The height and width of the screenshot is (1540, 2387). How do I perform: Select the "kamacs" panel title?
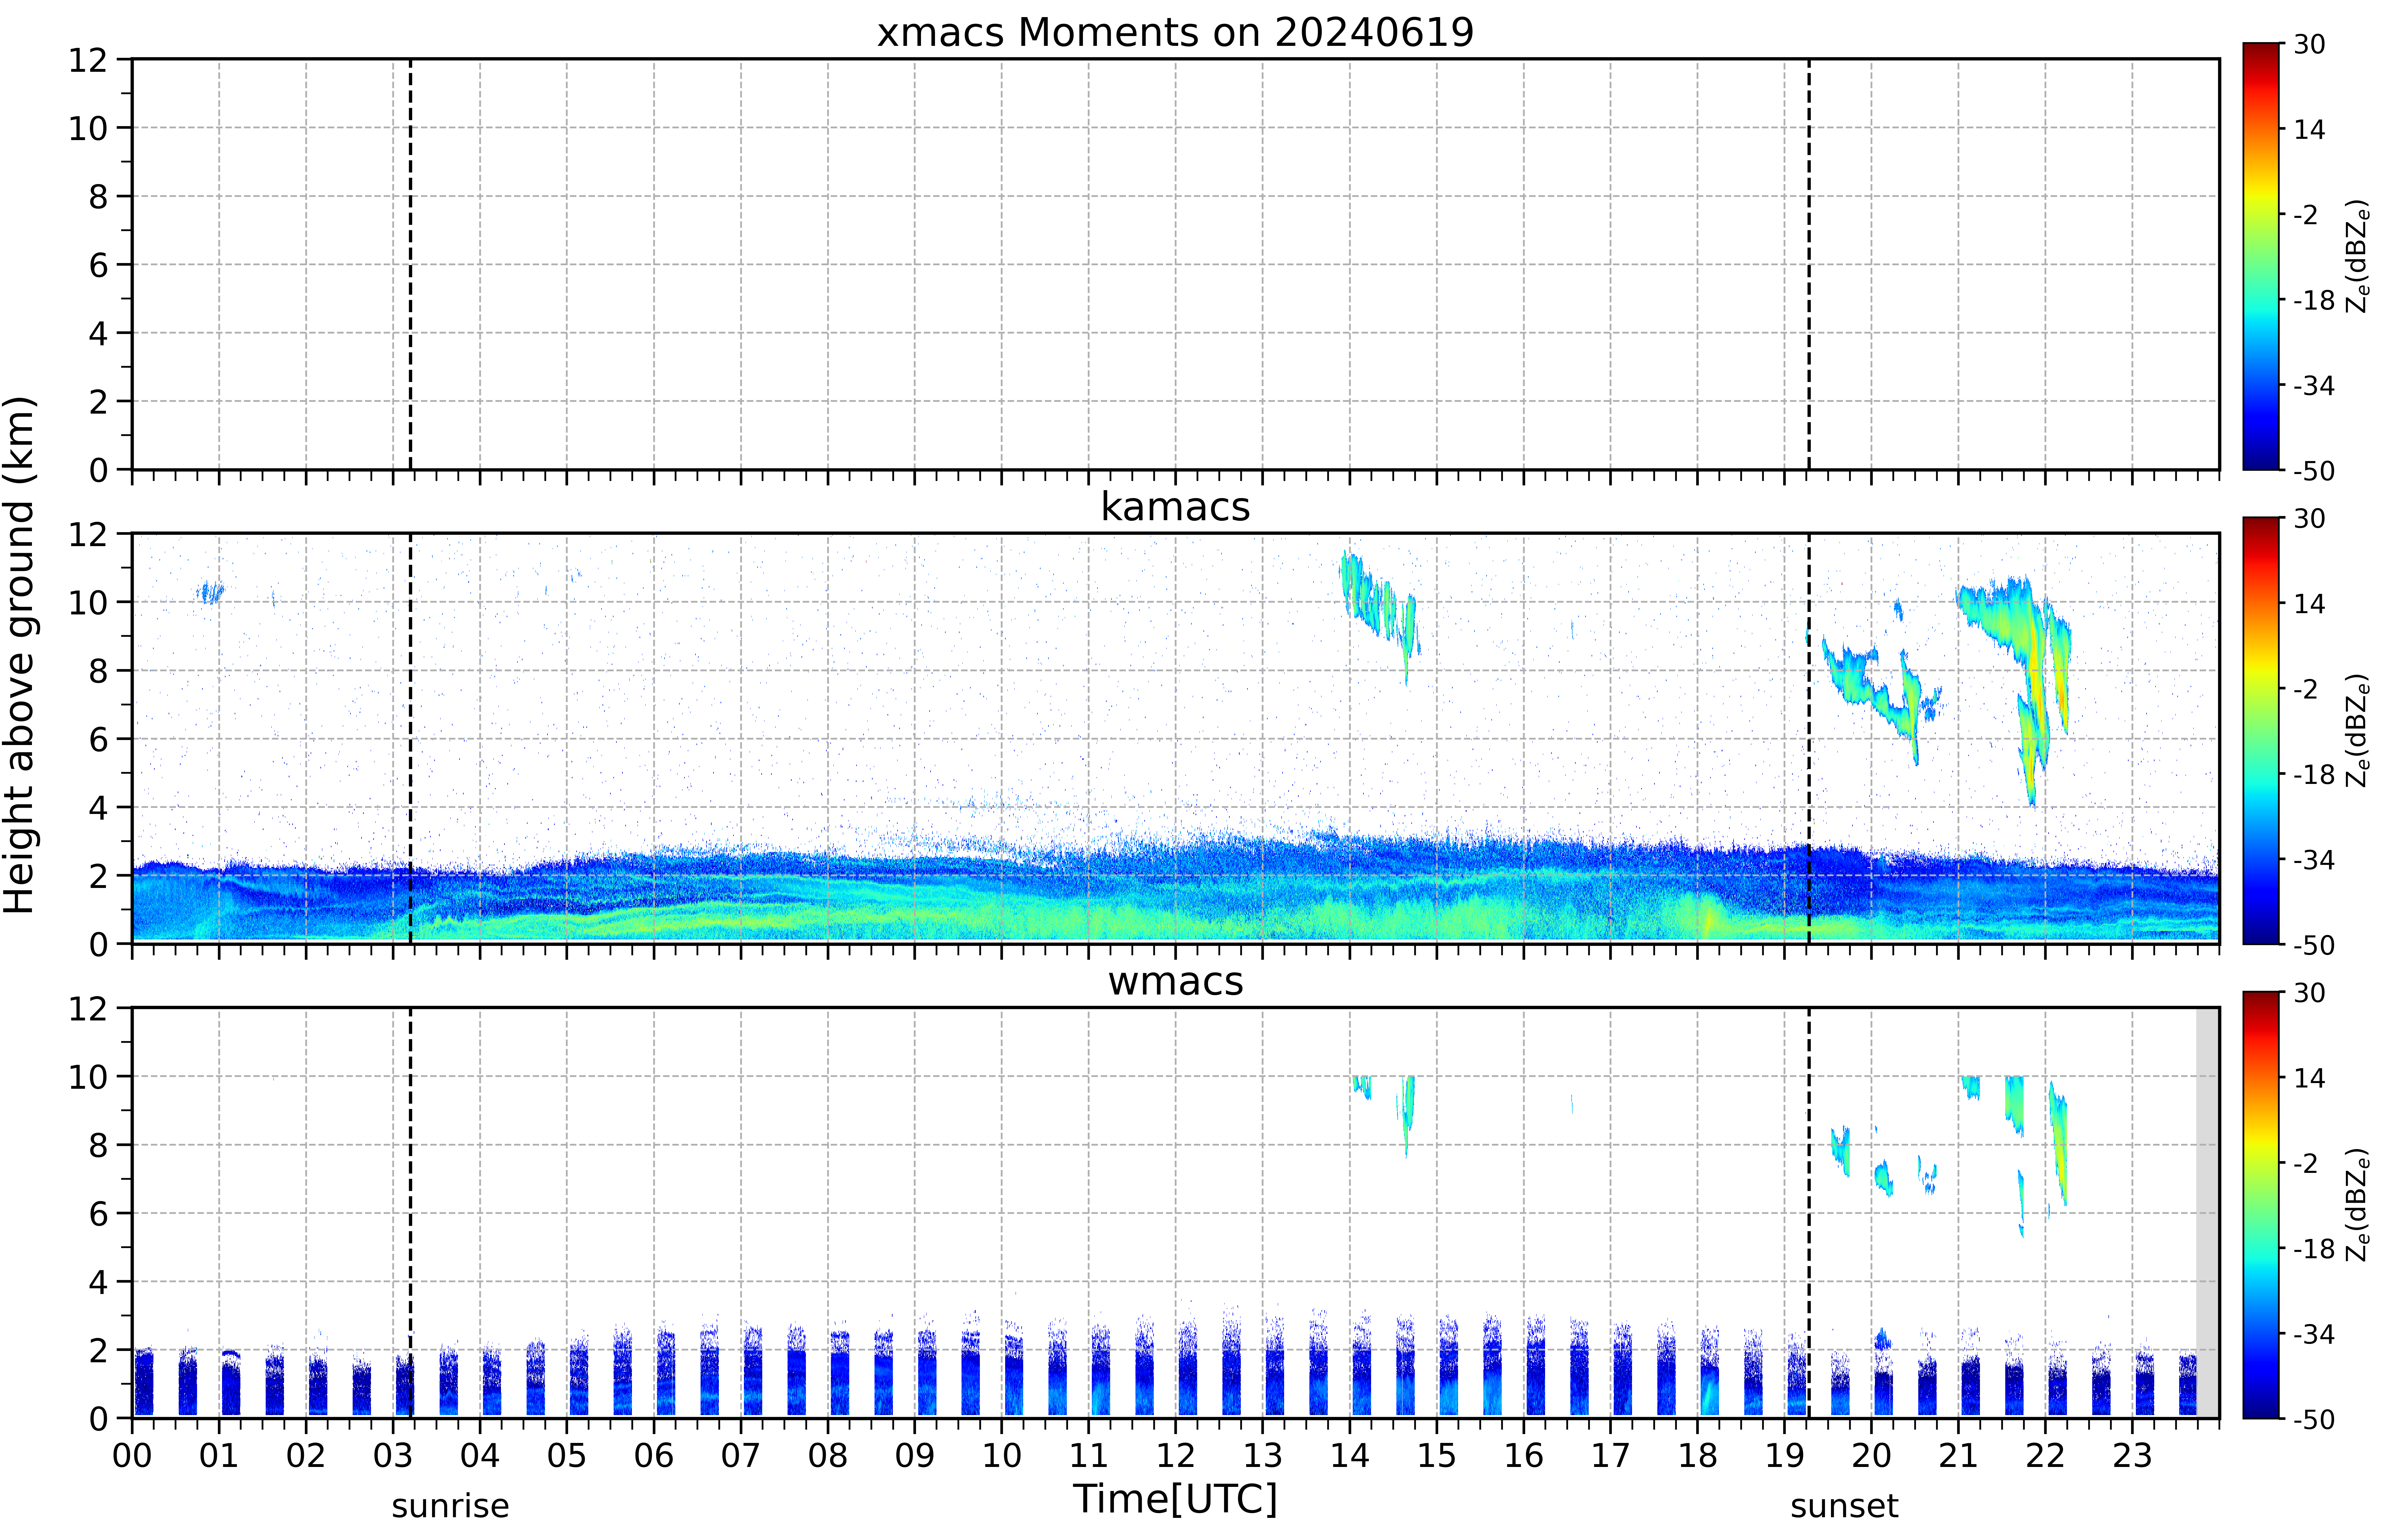(x=1175, y=507)
